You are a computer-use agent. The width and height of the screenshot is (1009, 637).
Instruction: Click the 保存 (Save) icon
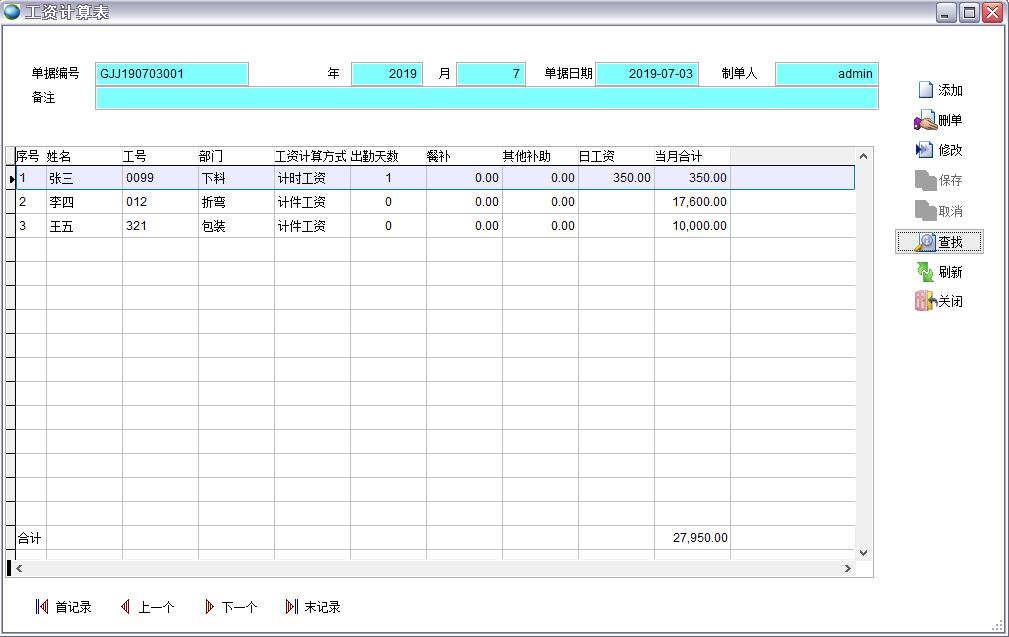click(x=941, y=180)
